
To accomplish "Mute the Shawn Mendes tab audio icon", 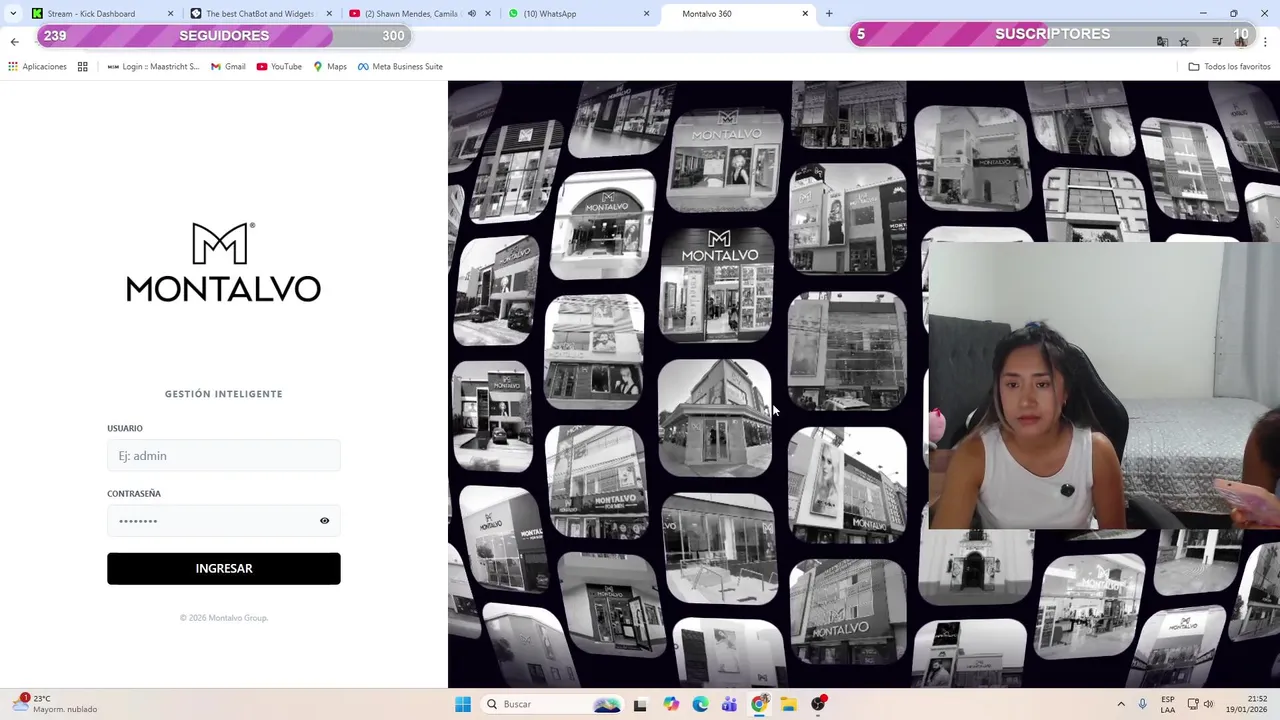I will 471,14.
